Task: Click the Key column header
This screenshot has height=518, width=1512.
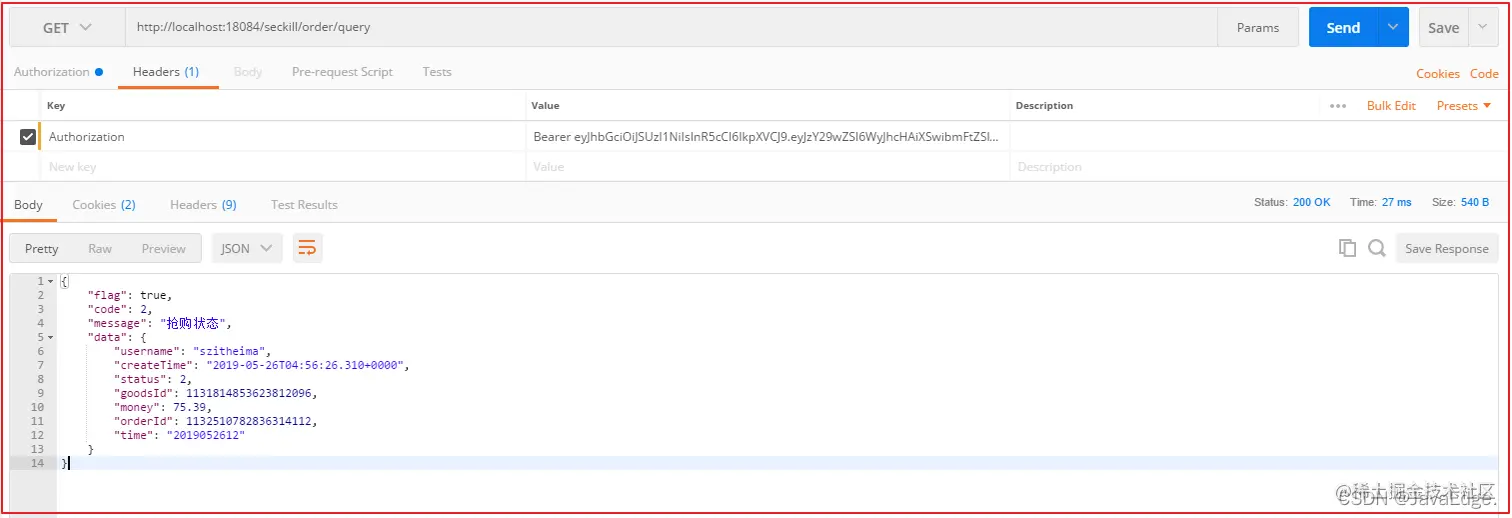Action: [x=56, y=106]
